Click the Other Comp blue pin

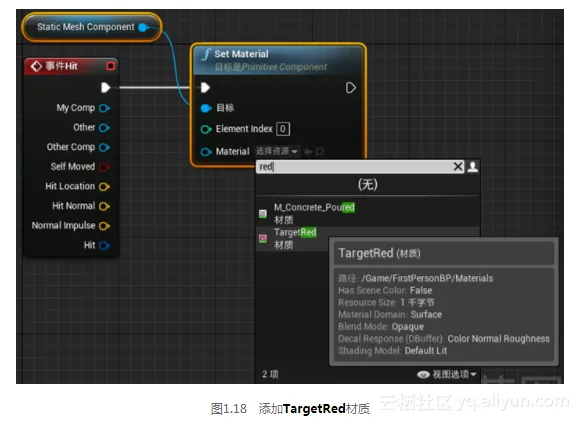(x=104, y=147)
